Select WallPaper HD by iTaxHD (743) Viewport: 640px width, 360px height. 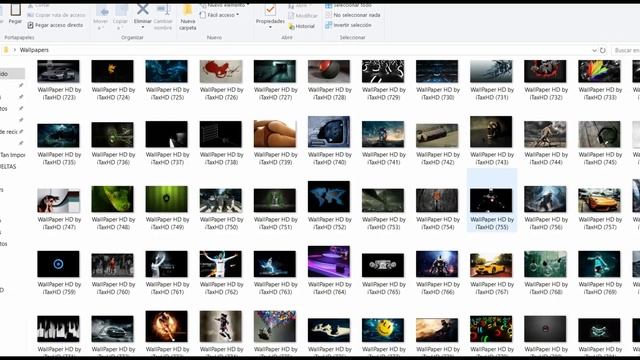491,141
